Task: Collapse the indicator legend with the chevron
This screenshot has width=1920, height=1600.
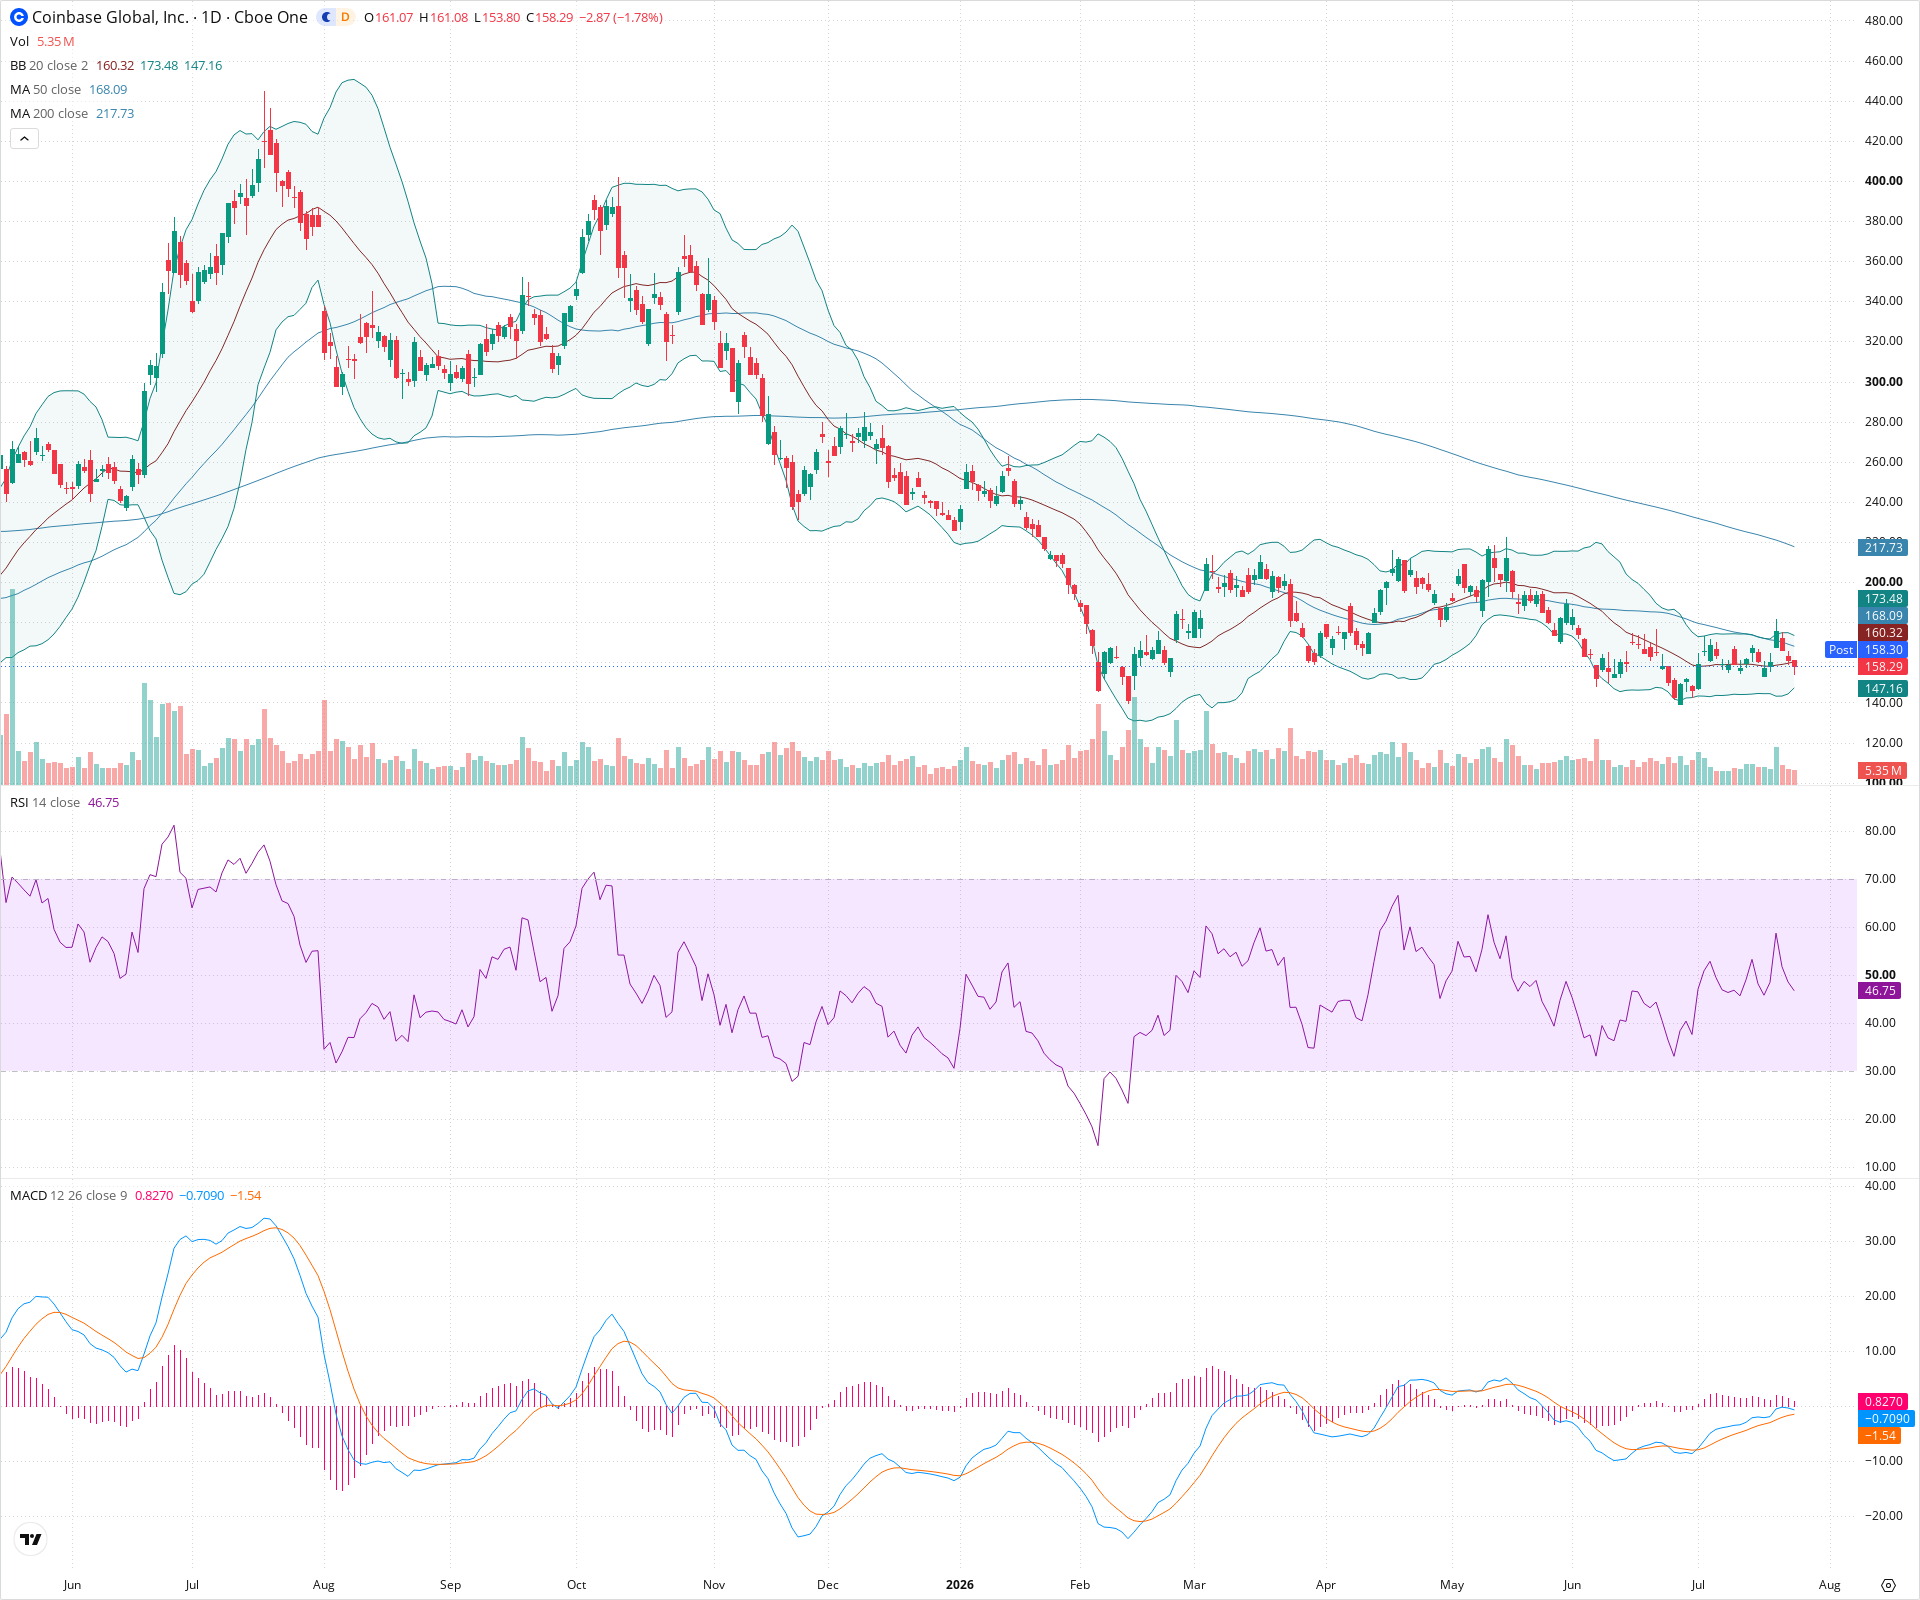Action: 24,139
